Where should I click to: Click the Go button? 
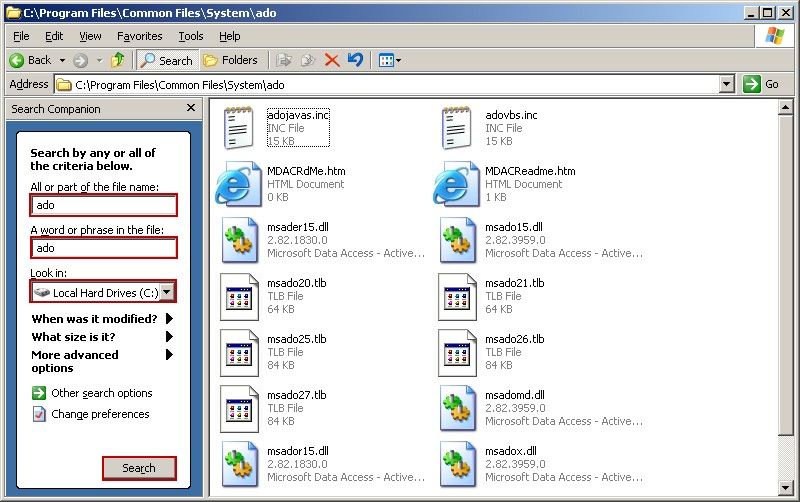(761, 84)
